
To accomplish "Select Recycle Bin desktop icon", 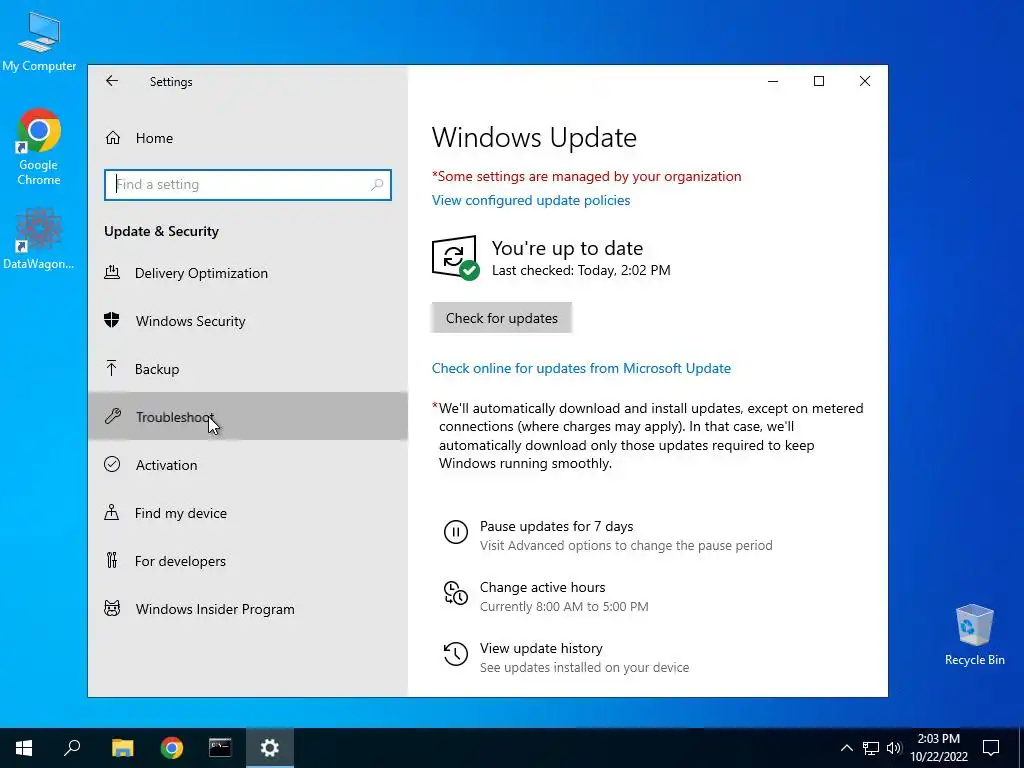I will point(974,635).
